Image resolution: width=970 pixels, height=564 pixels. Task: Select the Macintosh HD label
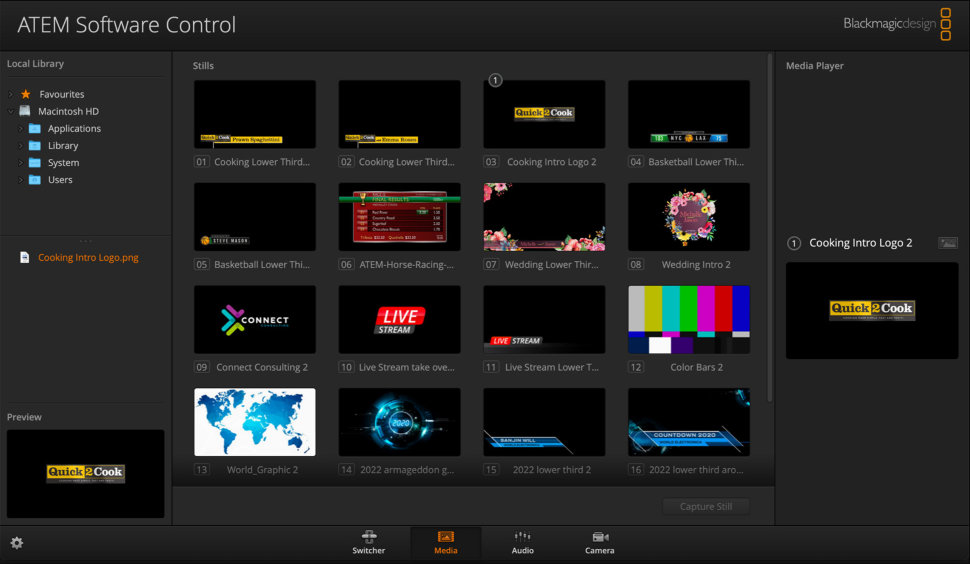pos(68,111)
